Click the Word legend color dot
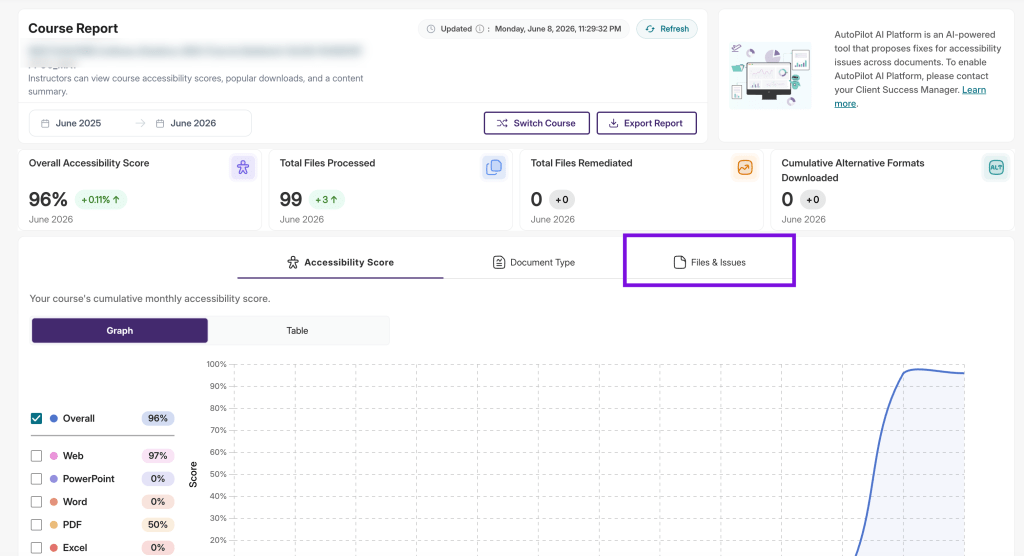The image size is (1024, 556). pyautogui.click(x=54, y=502)
